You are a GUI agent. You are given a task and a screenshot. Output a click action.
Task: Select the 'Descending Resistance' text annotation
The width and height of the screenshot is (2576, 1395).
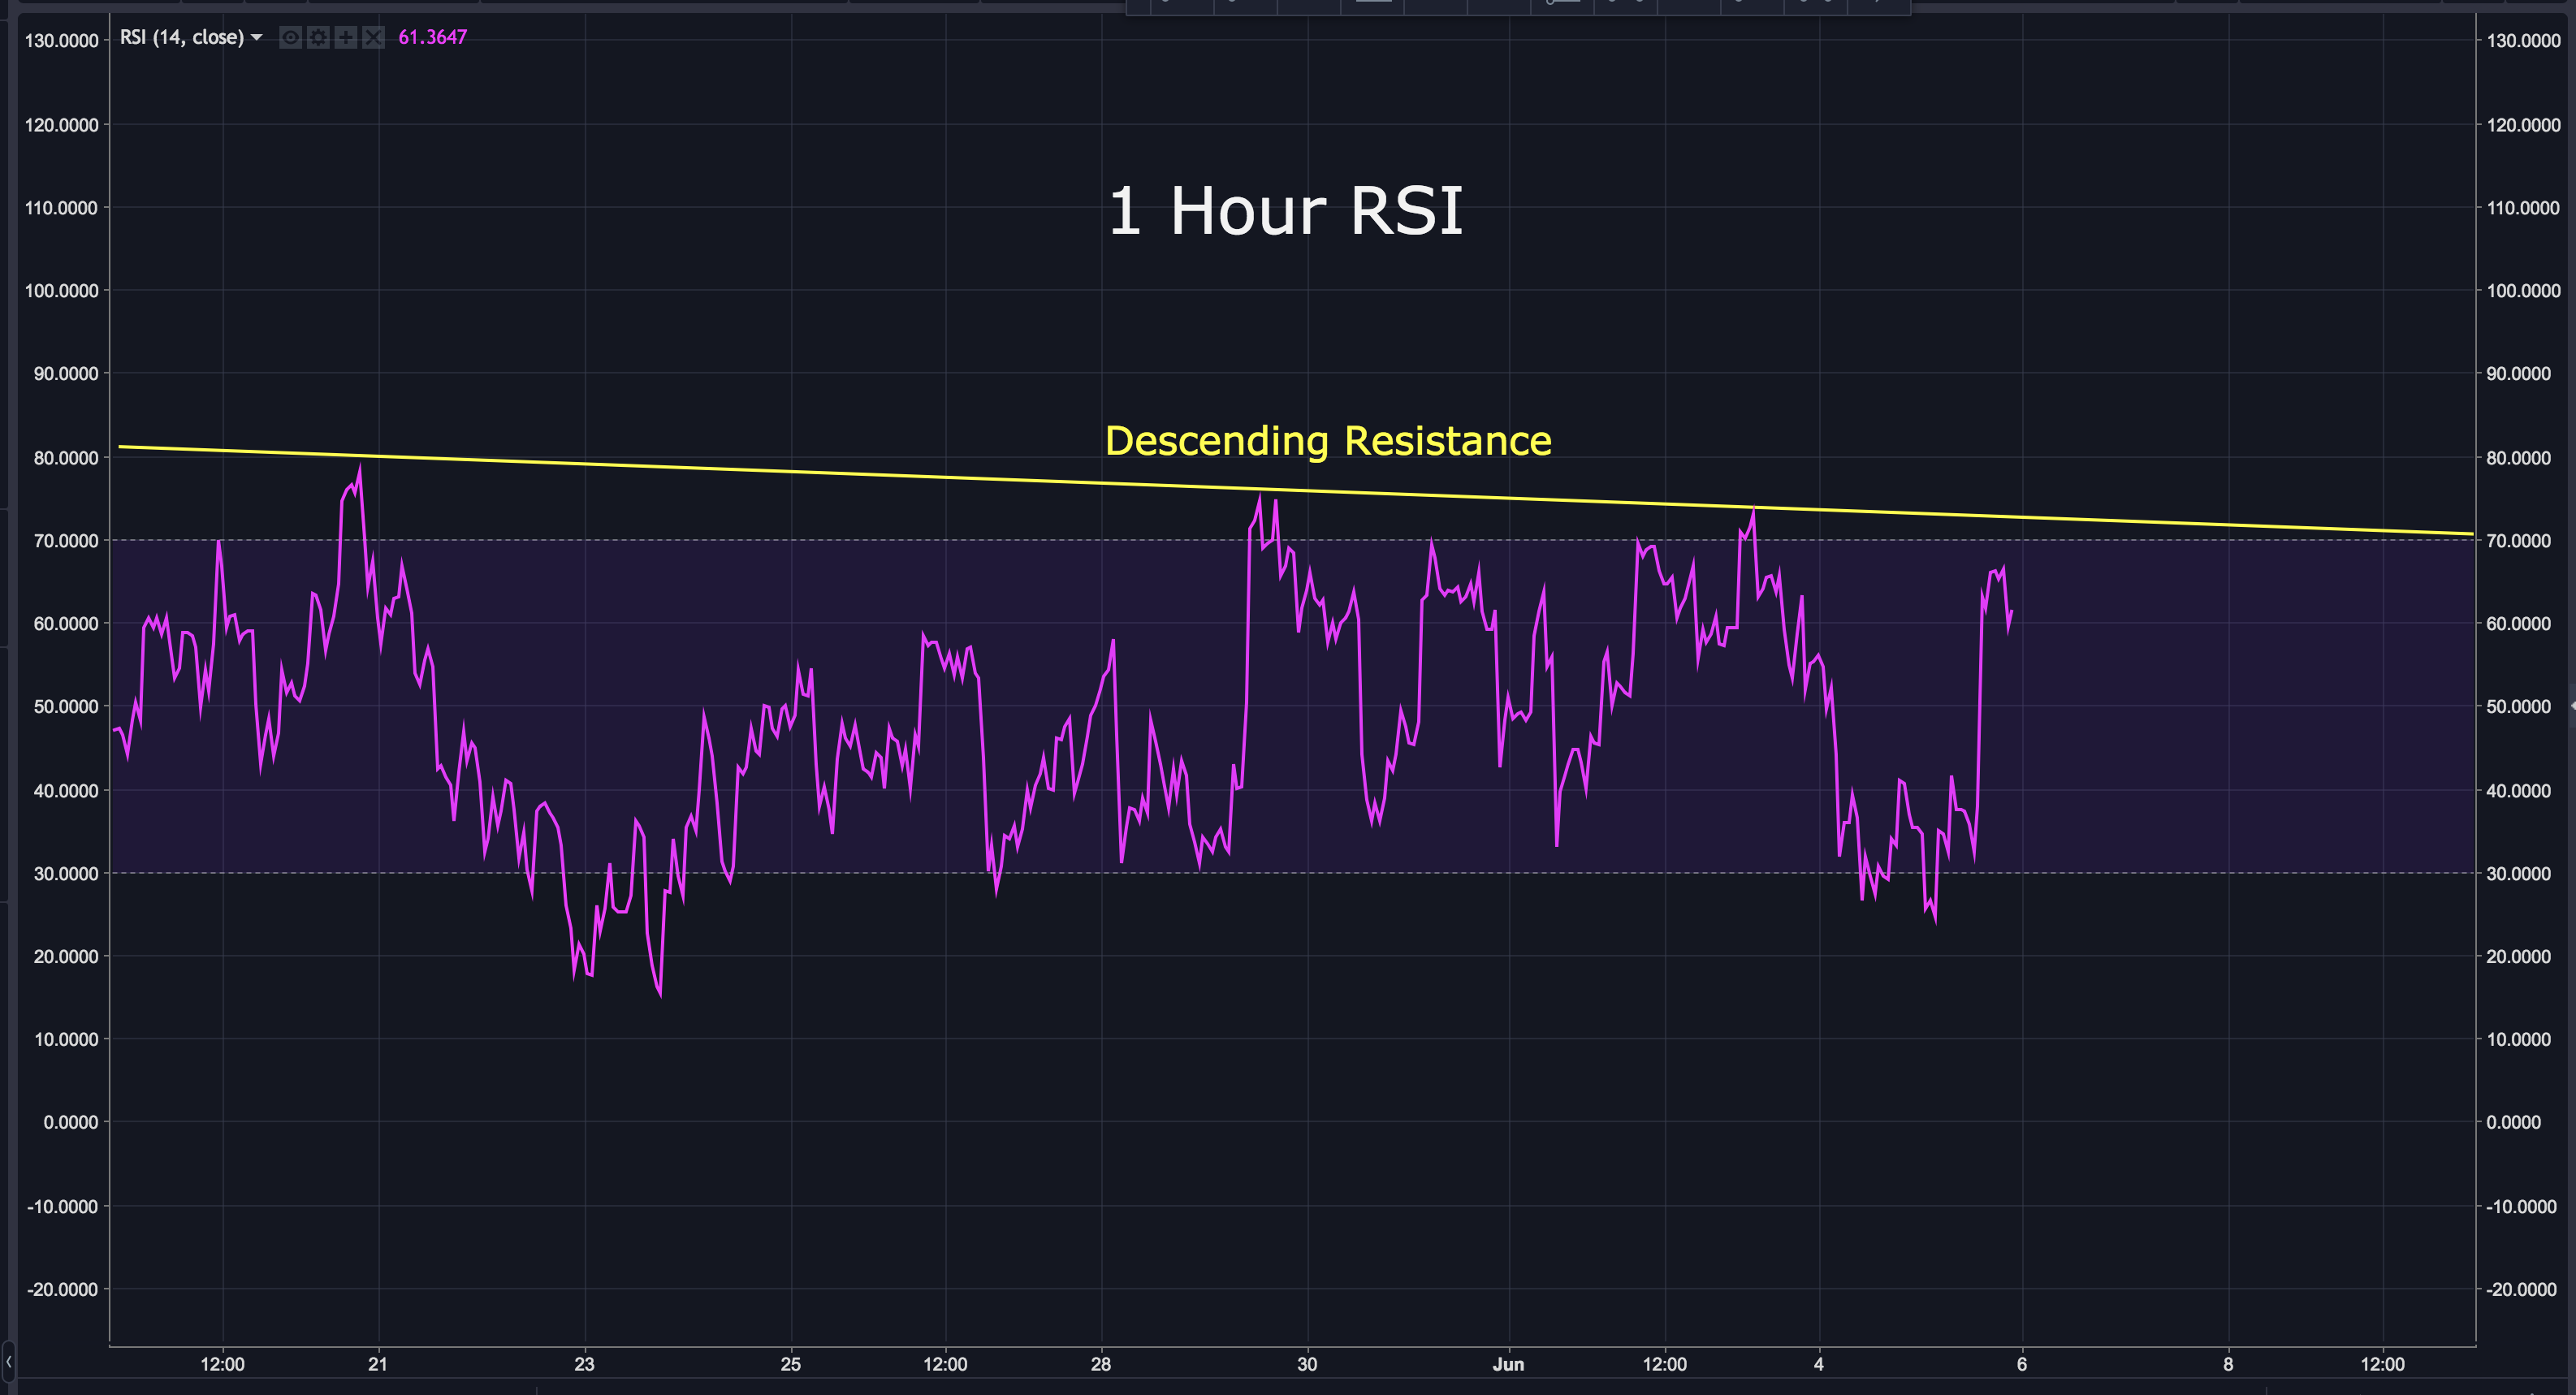pyautogui.click(x=1328, y=441)
